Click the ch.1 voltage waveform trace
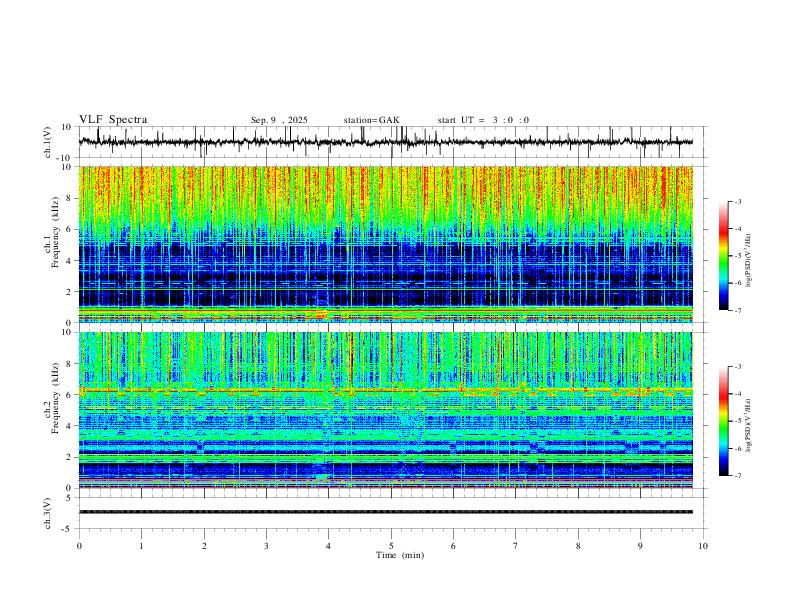792x612 pixels. click(385, 142)
